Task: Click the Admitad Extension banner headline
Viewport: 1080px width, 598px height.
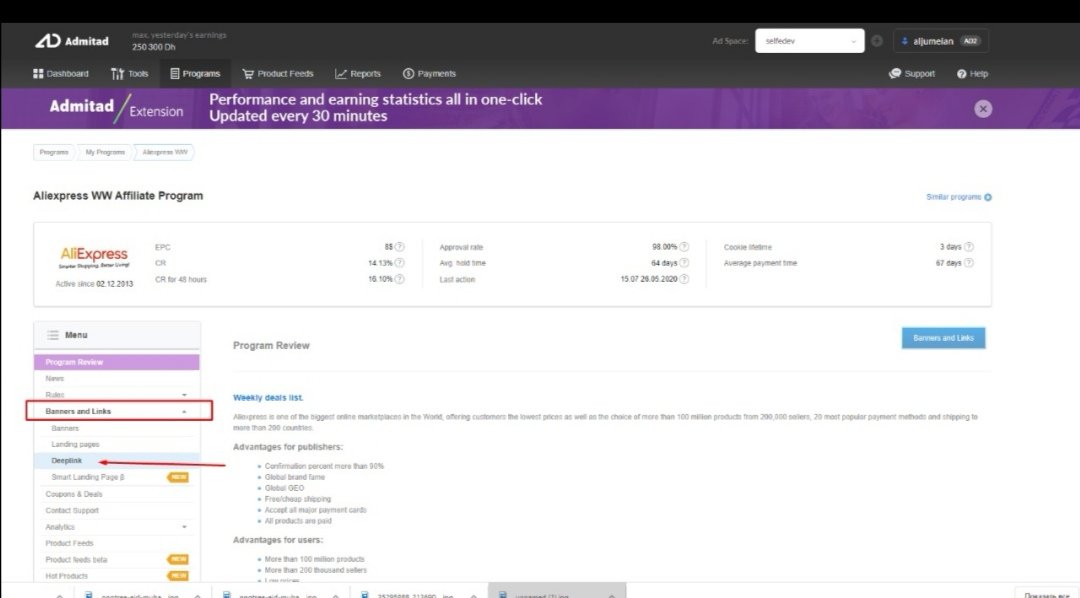Action: [x=375, y=107]
